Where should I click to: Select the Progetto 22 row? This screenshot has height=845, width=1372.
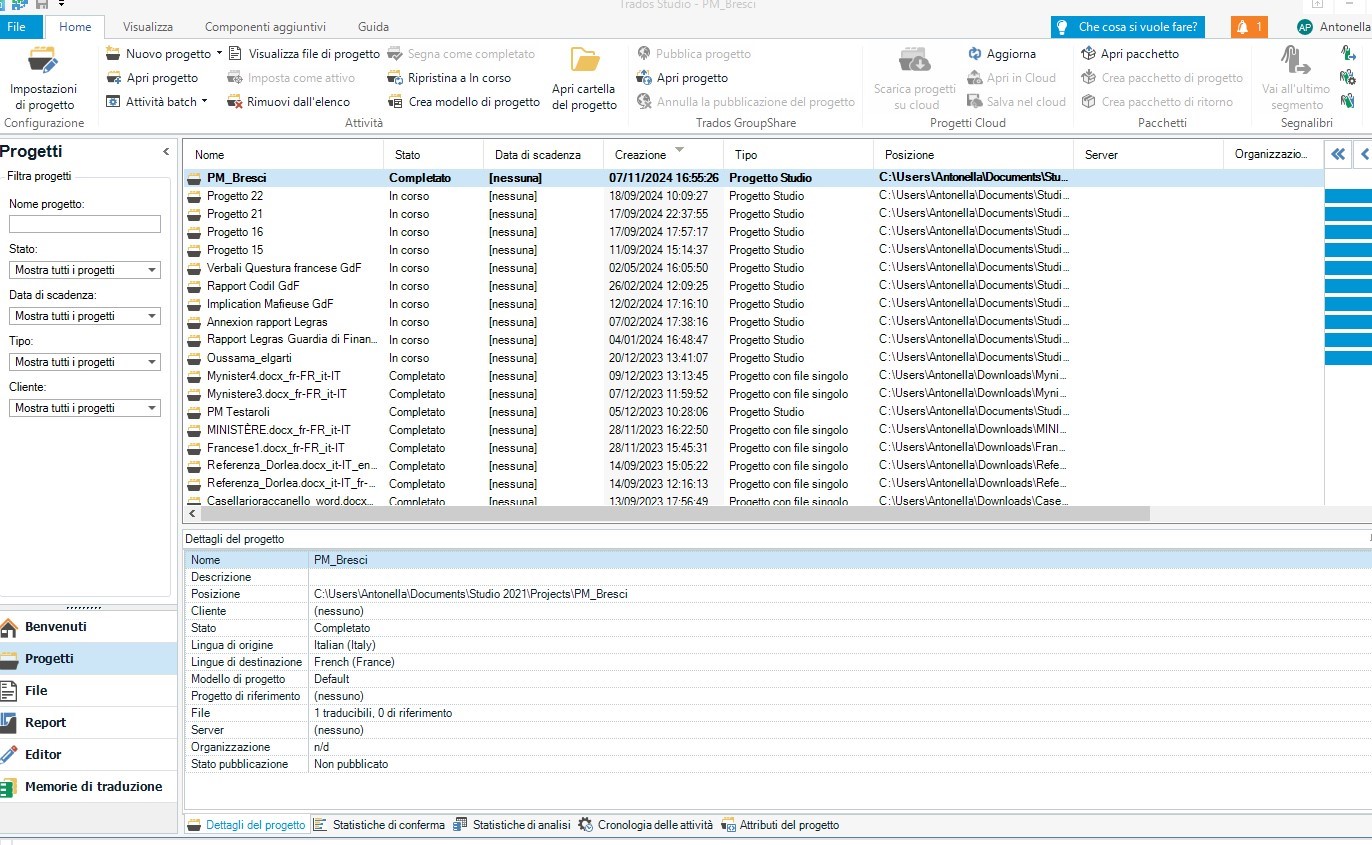[x=754, y=196]
